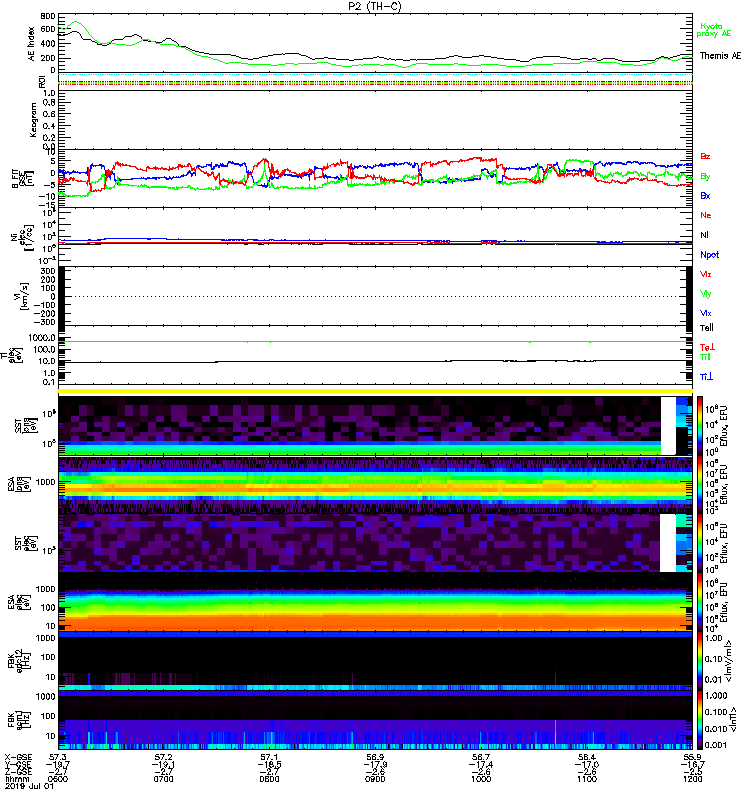Click the FBK scm1 spectrogram panel
This screenshot has width=750, height=800.
click(x=375, y=719)
